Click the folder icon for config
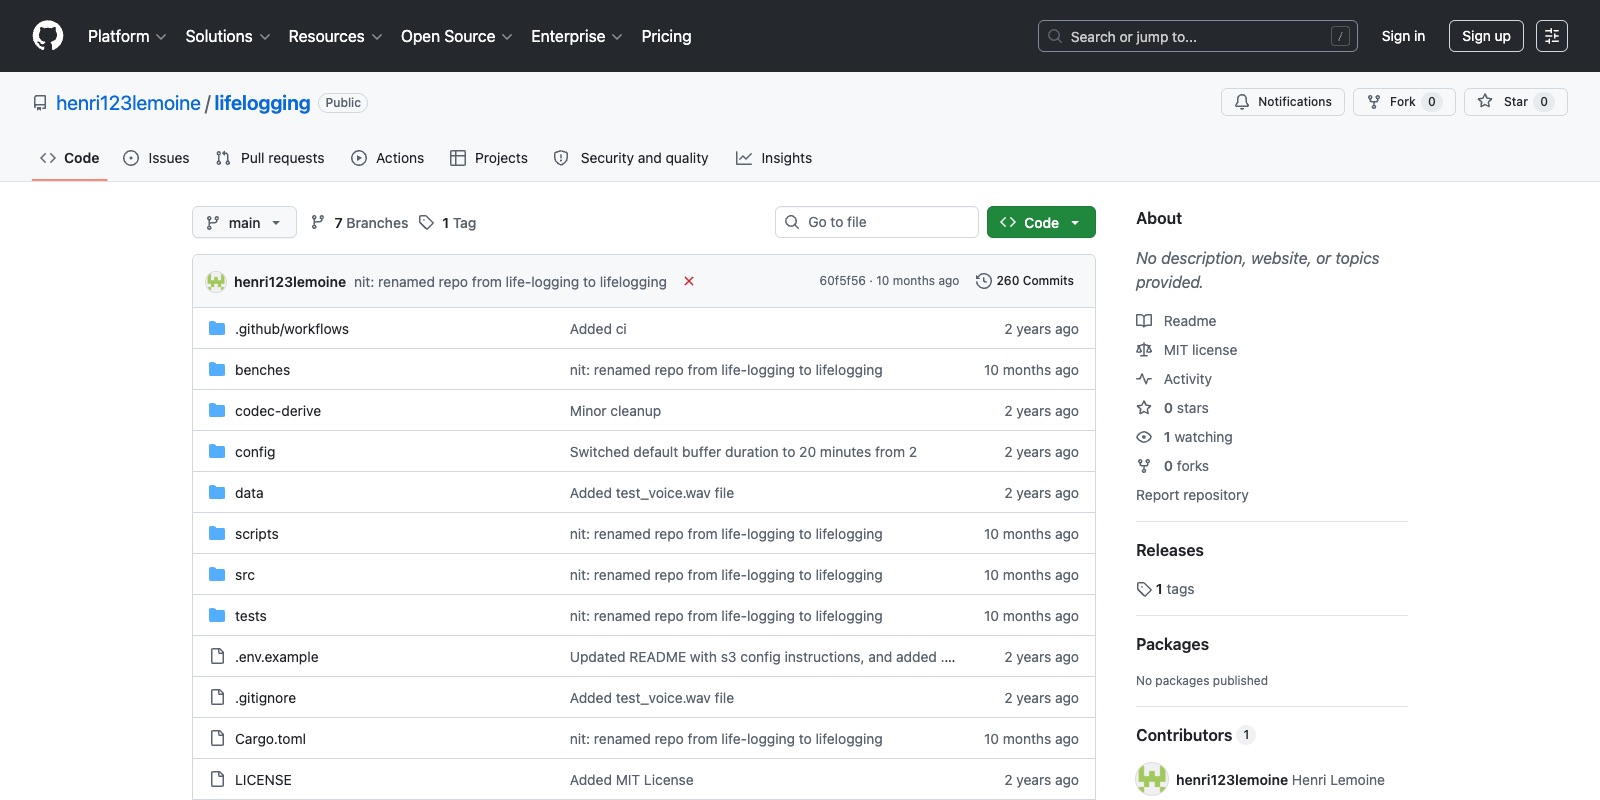The height and width of the screenshot is (800, 1600). 217,451
